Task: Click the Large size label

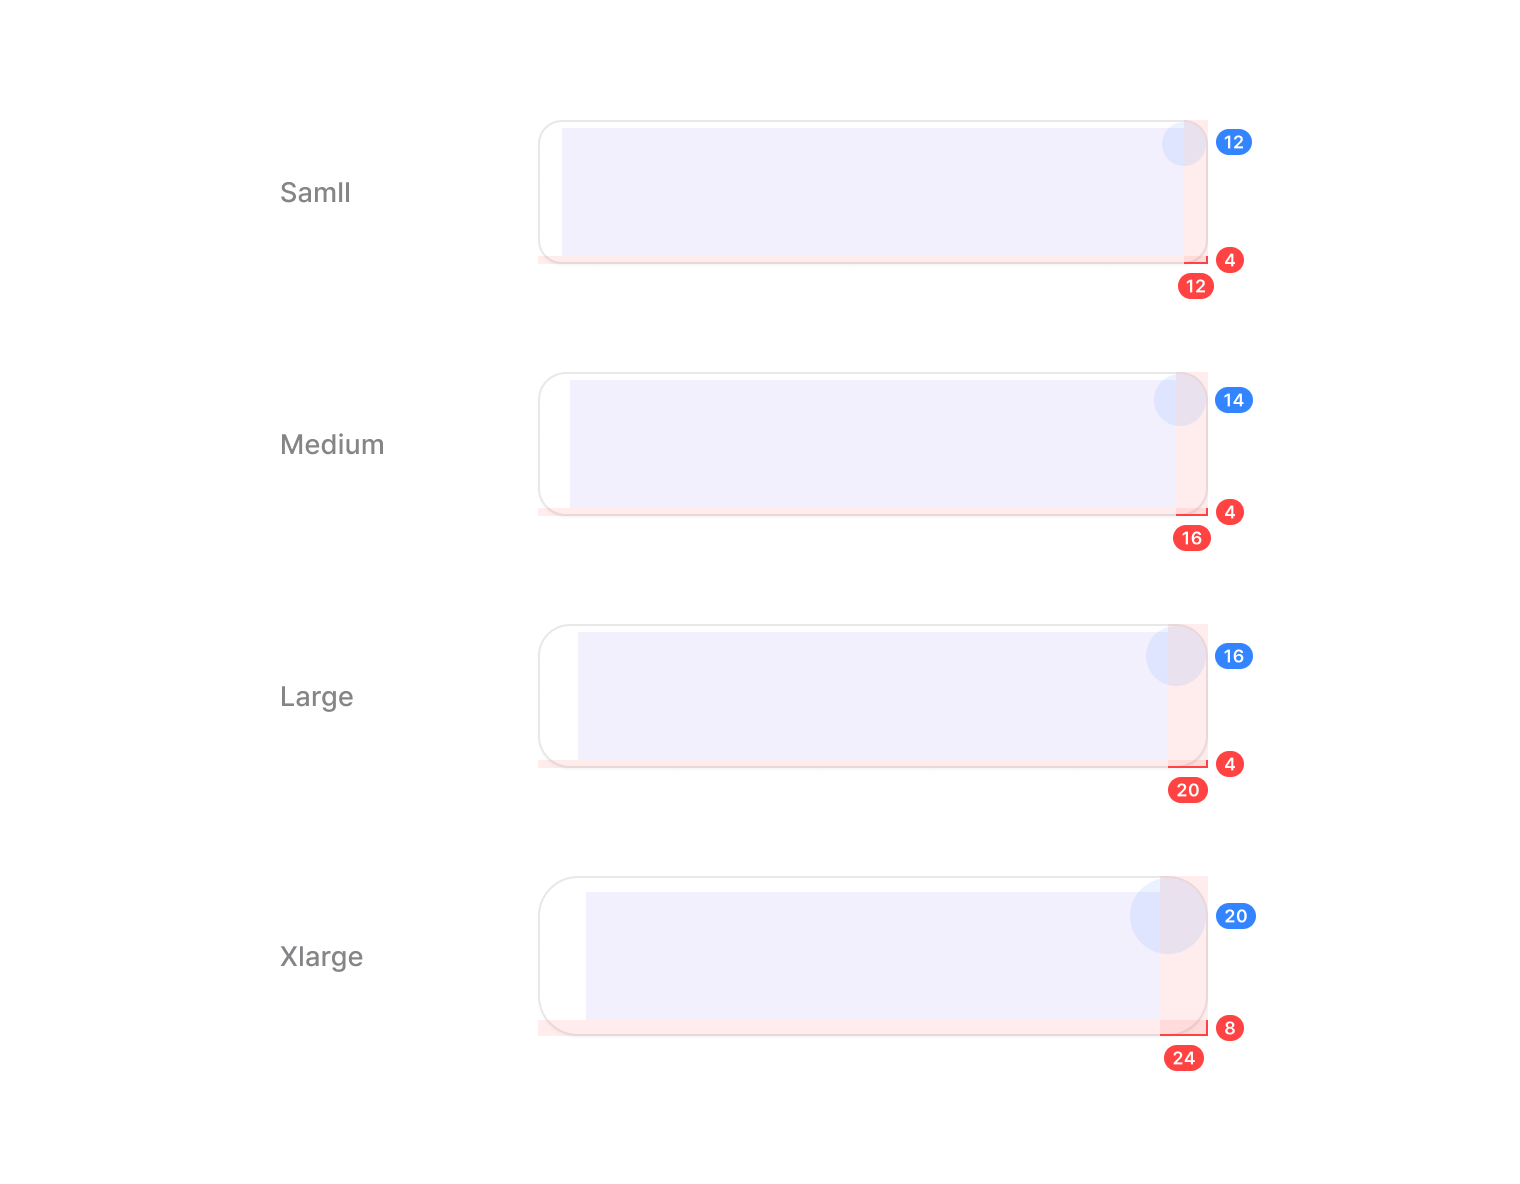Action: 316,697
